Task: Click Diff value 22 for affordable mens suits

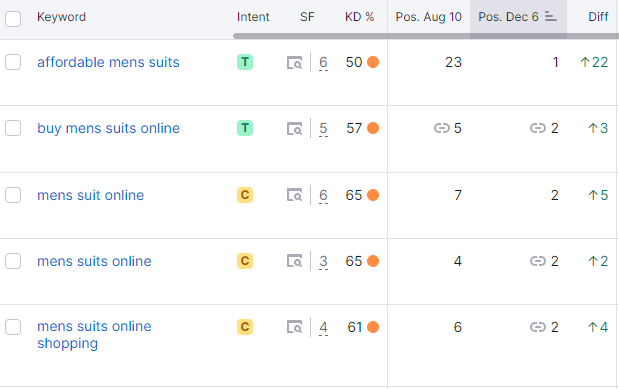Action: pyautogui.click(x=594, y=62)
